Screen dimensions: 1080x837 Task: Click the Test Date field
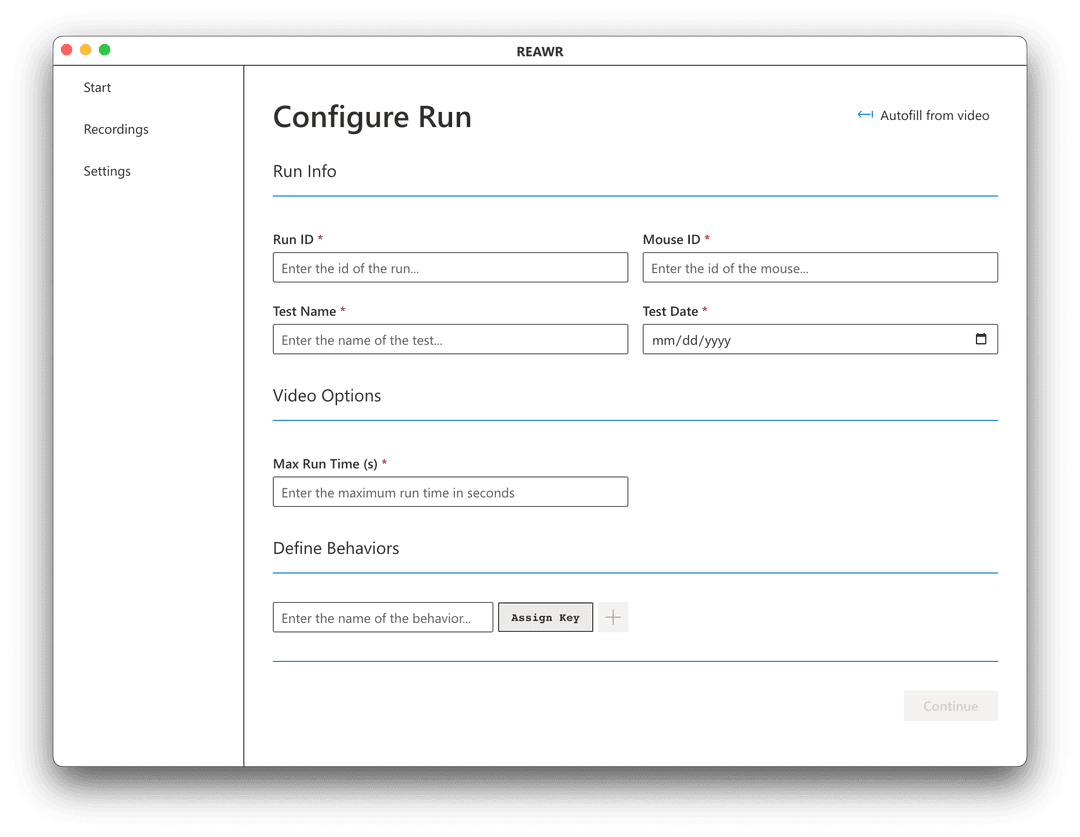pyautogui.click(x=800, y=339)
